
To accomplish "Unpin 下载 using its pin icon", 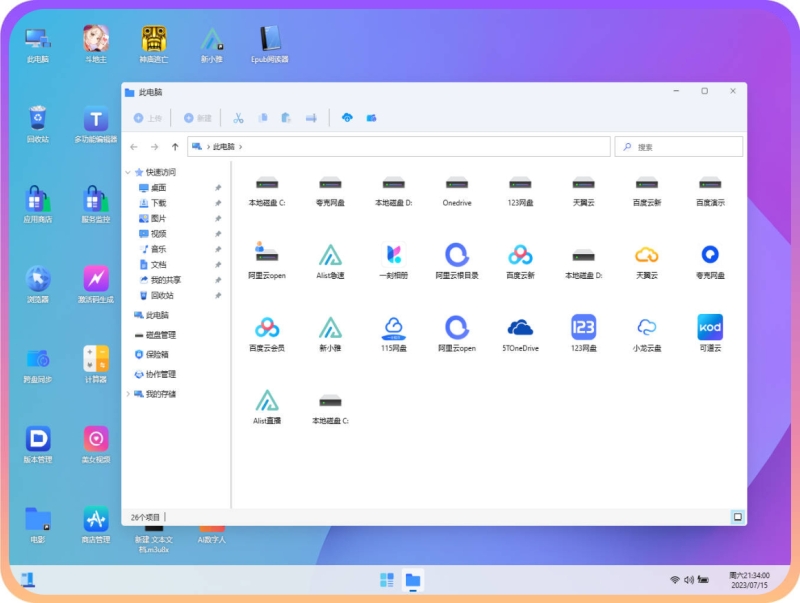I will (218, 203).
